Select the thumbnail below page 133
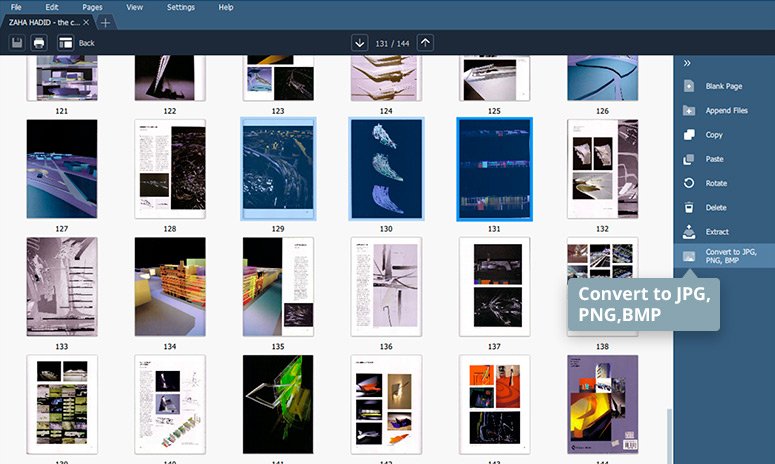This screenshot has width=775, height=464. (x=62, y=405)
